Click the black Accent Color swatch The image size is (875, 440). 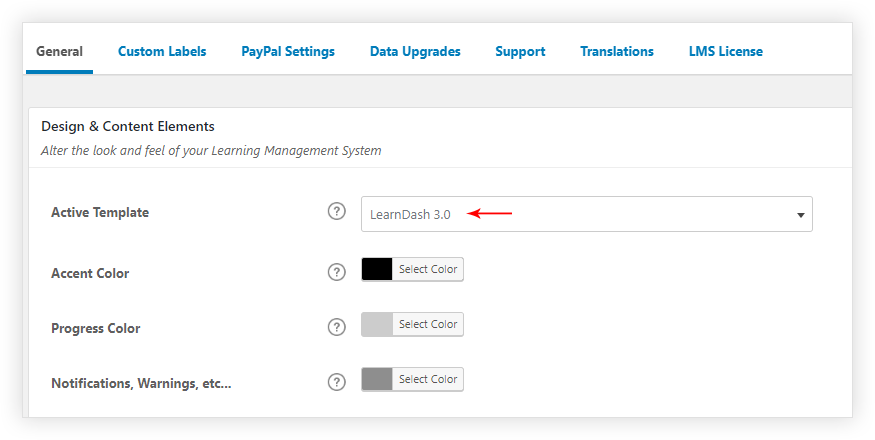click(x=377, y=269)
